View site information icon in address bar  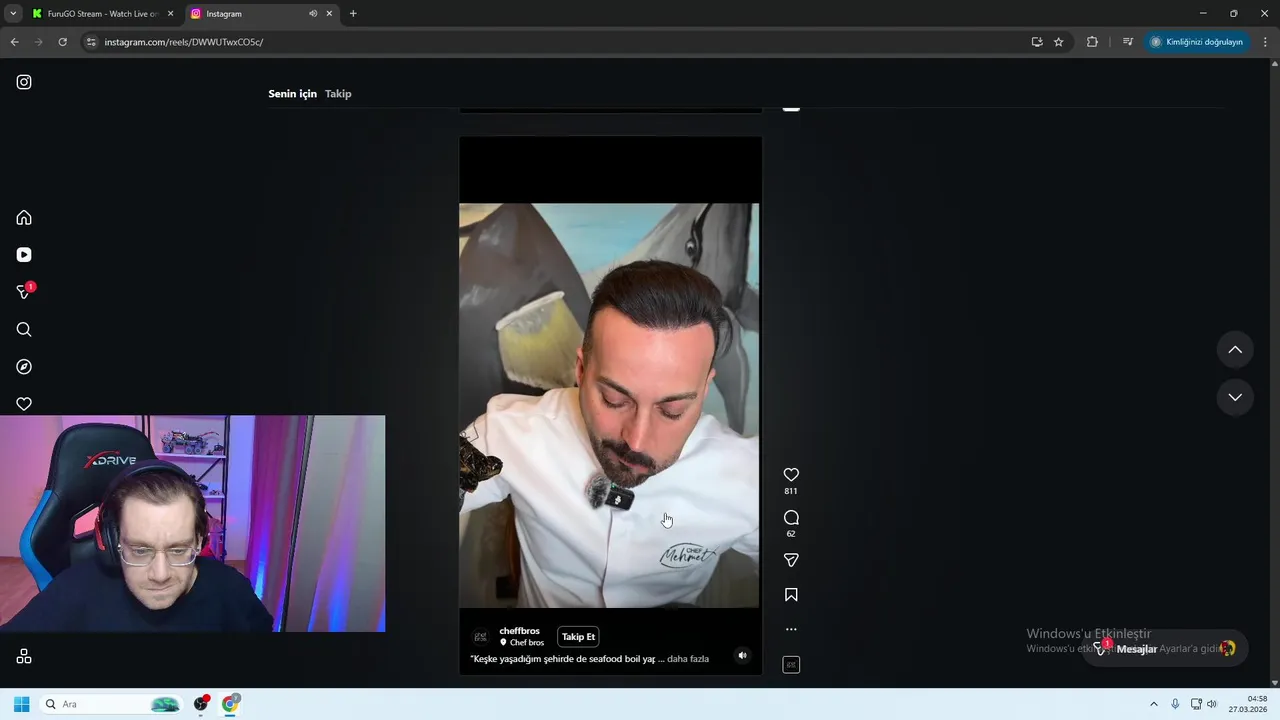point(91,42)
